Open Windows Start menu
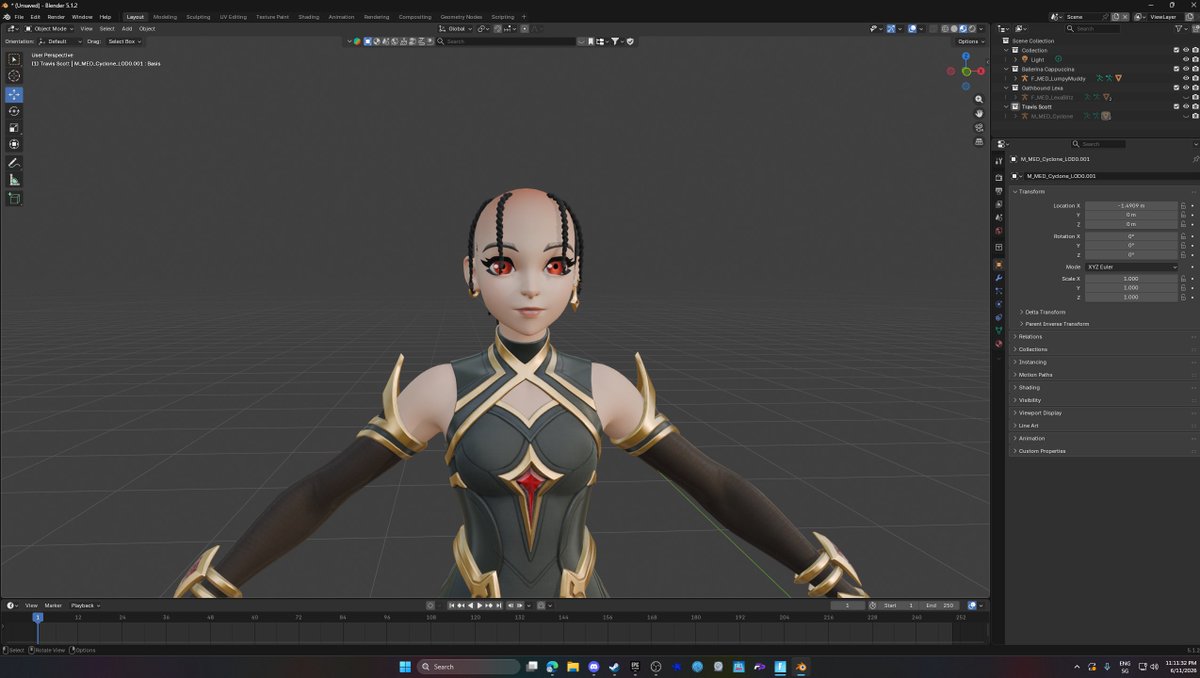1200x678 pixels. [405, 666]
